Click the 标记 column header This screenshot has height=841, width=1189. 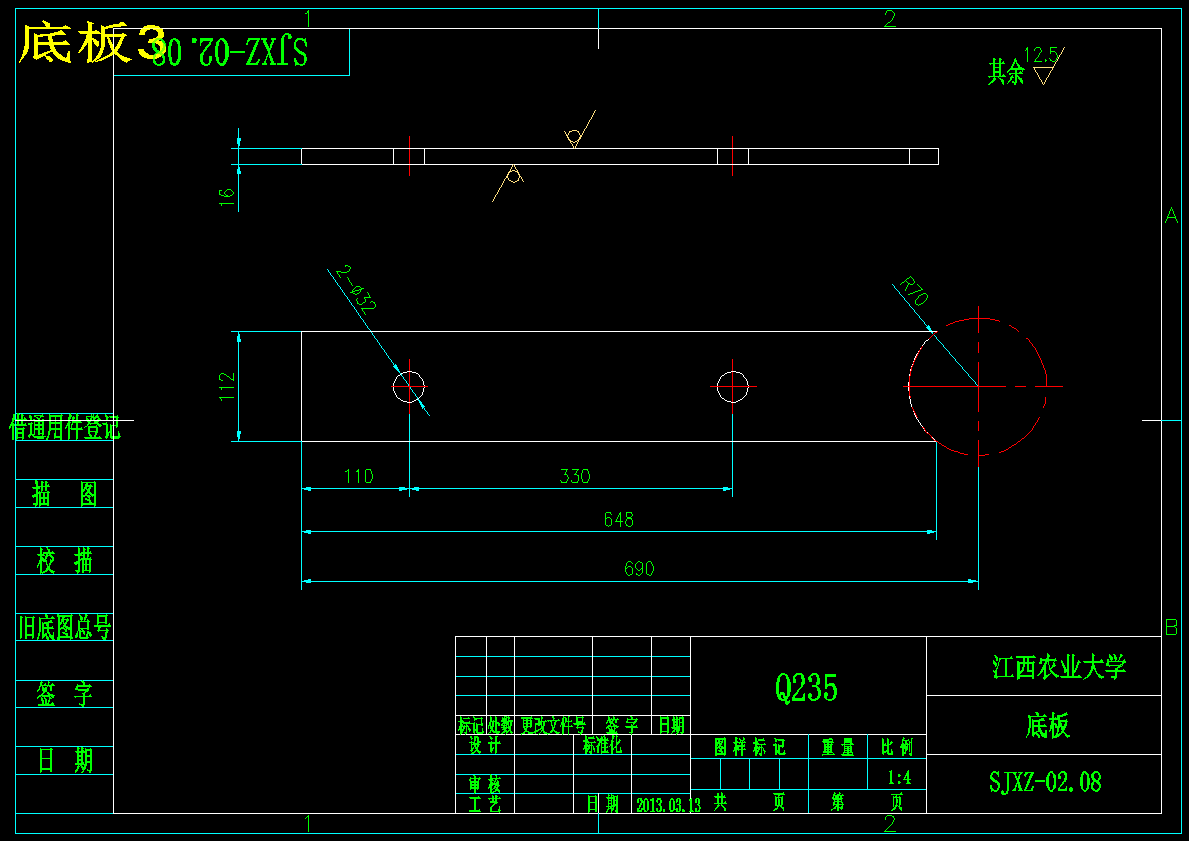point(470,726)
